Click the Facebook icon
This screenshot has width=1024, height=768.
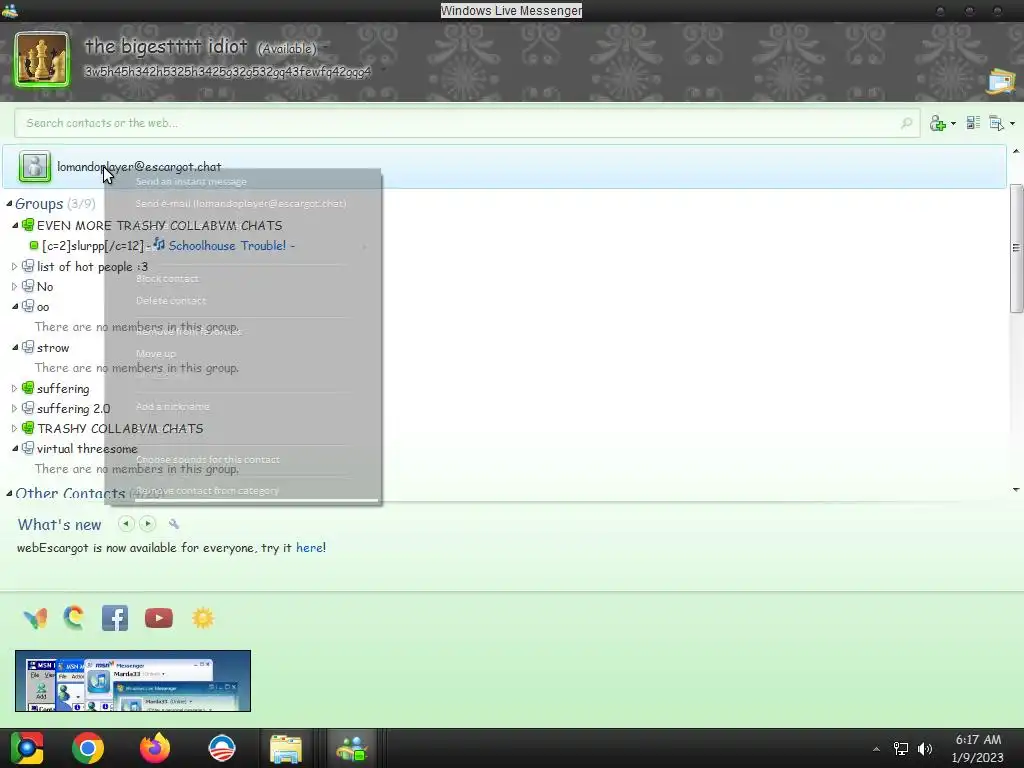115,618
